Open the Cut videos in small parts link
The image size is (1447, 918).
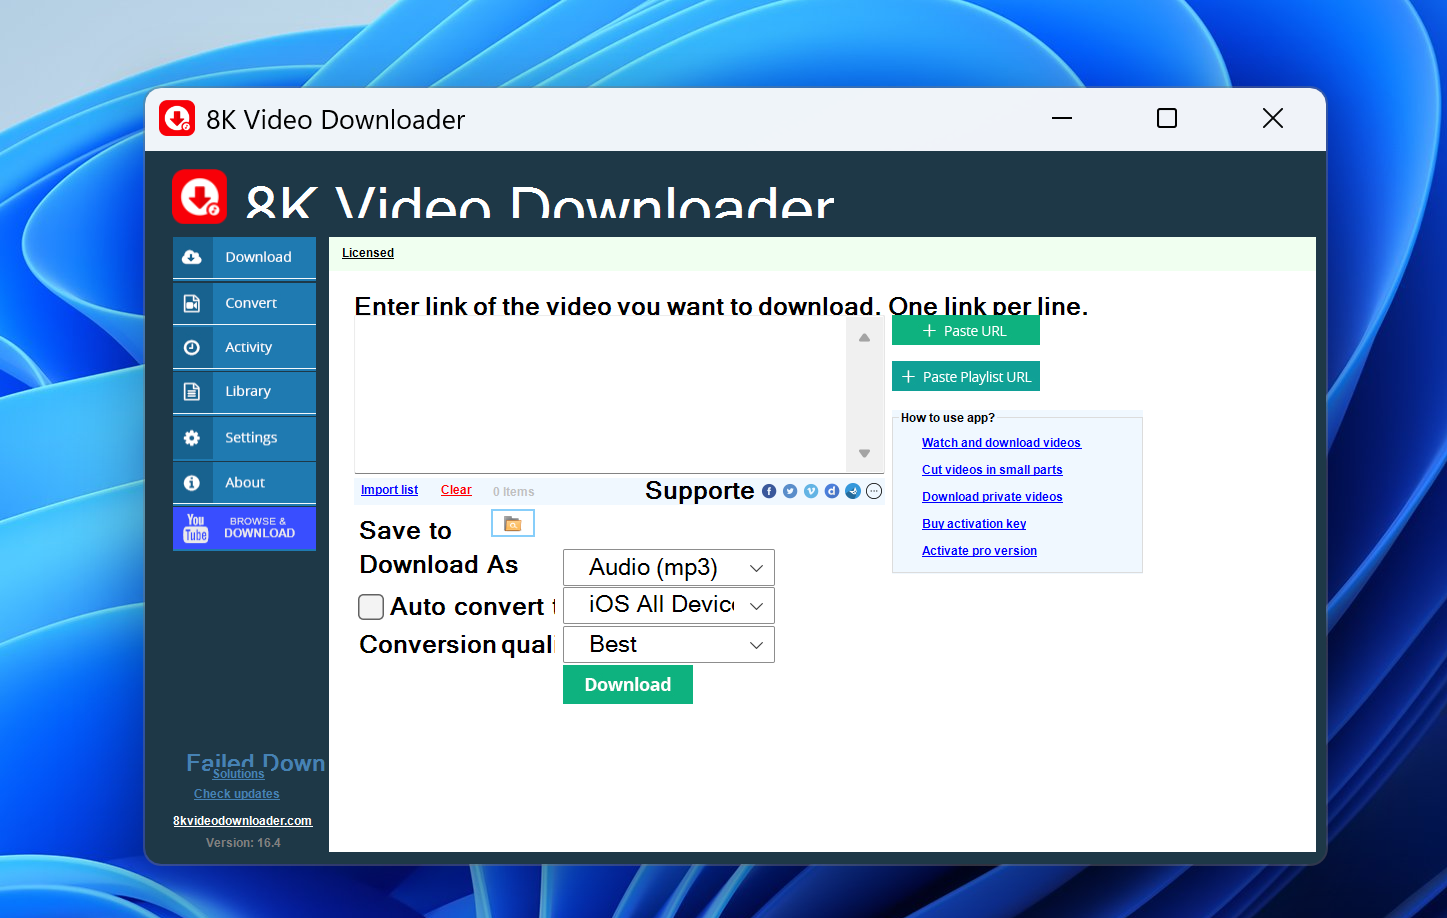tap(992, 470)
